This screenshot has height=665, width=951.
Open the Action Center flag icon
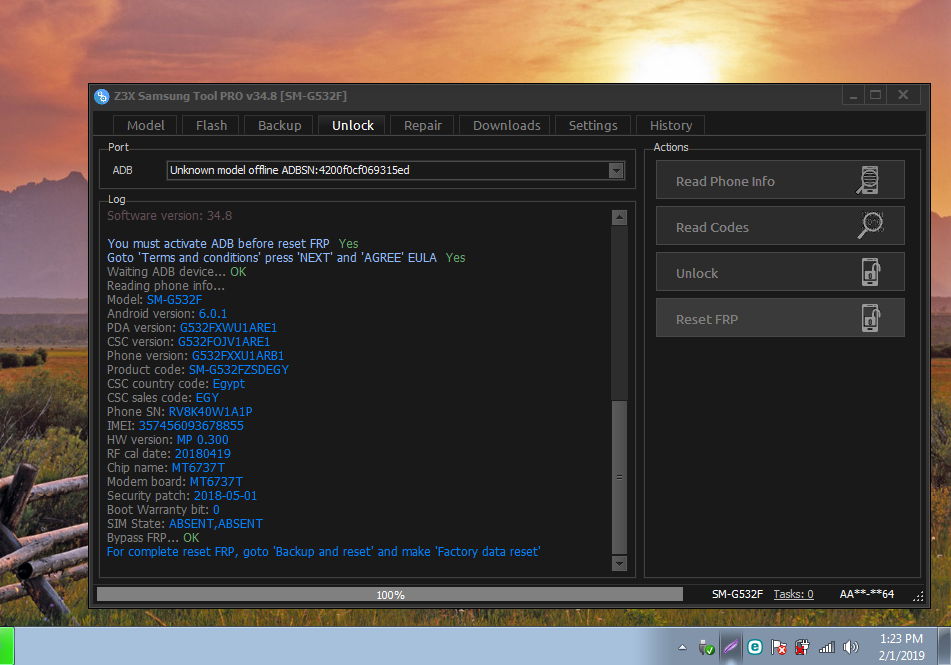778,647
